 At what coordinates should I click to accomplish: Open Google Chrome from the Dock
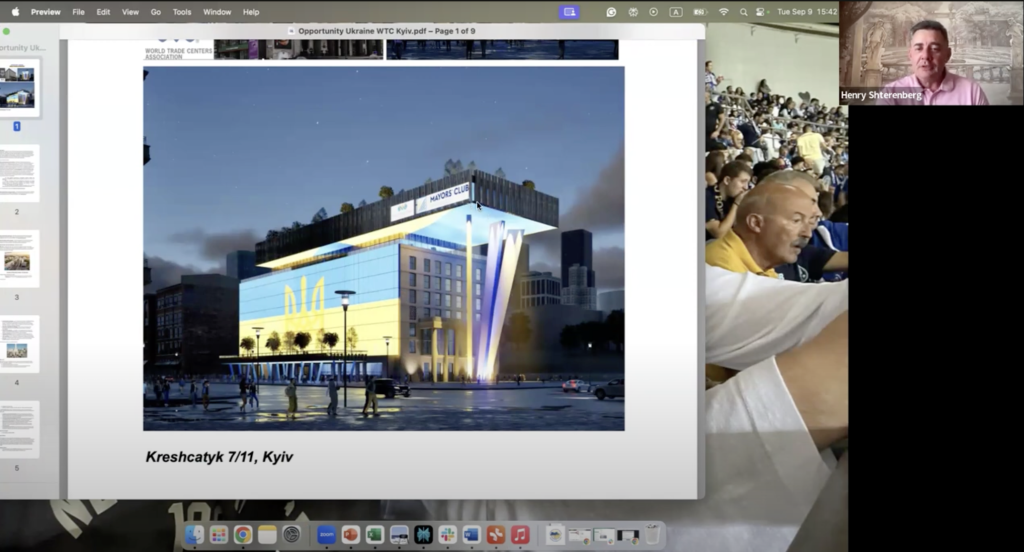243,535
